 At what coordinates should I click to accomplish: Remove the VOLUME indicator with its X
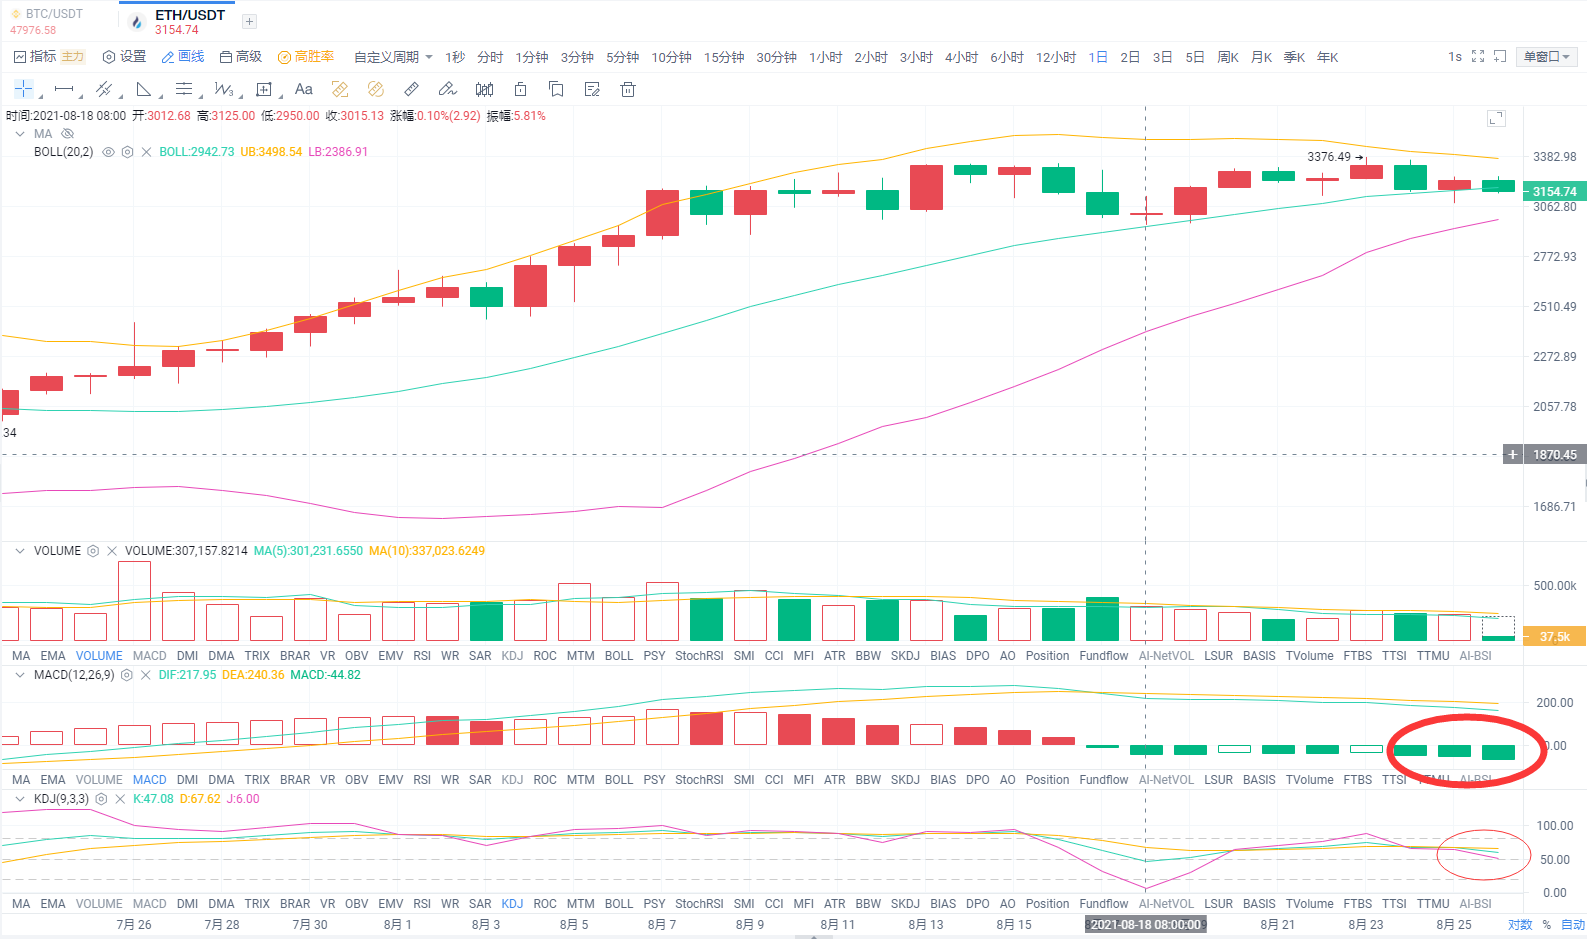tap(112, 551)
